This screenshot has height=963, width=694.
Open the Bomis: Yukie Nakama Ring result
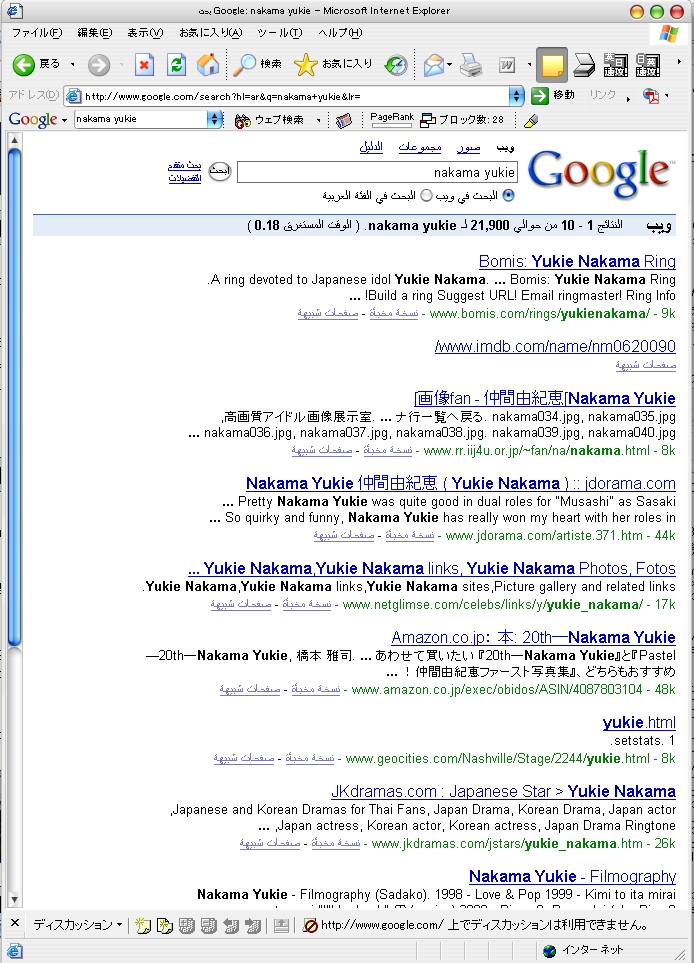coord(577,262)
